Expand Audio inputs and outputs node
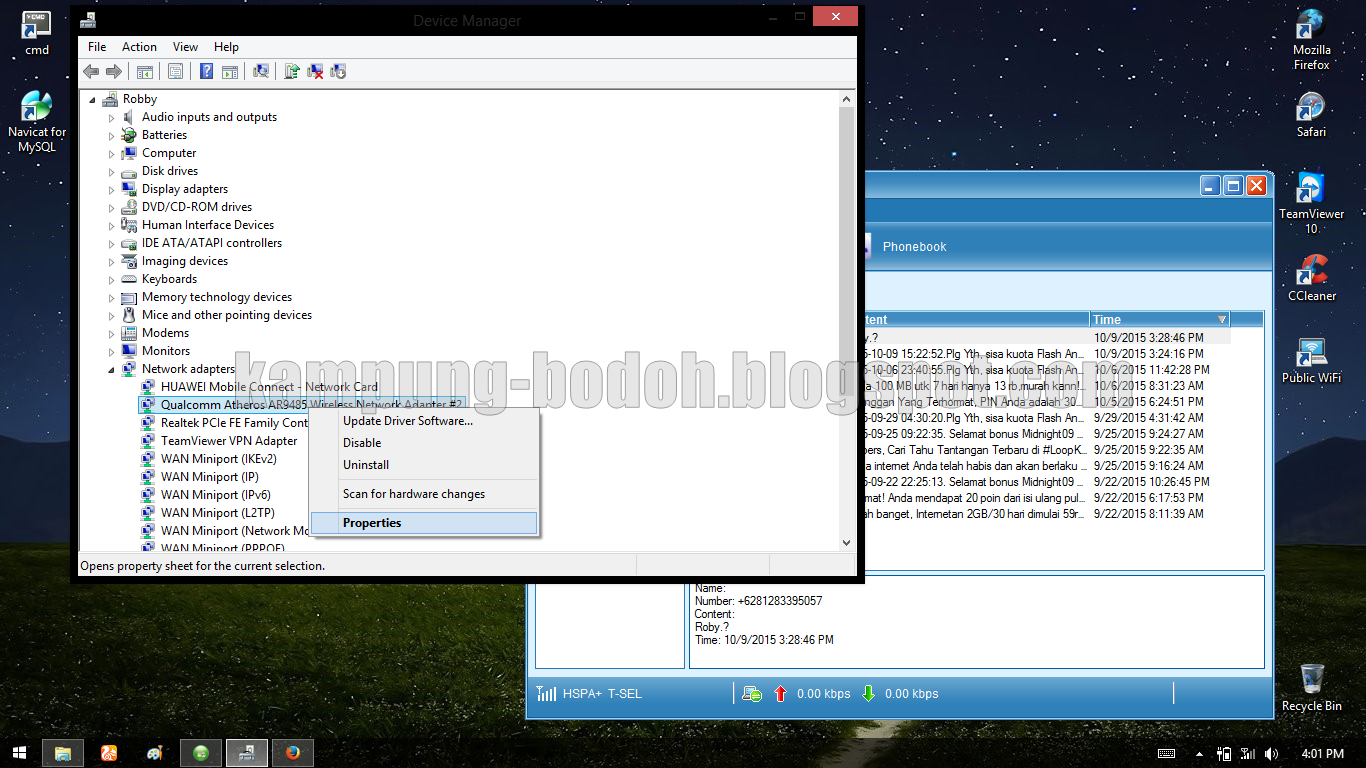 tap(112, 117)
